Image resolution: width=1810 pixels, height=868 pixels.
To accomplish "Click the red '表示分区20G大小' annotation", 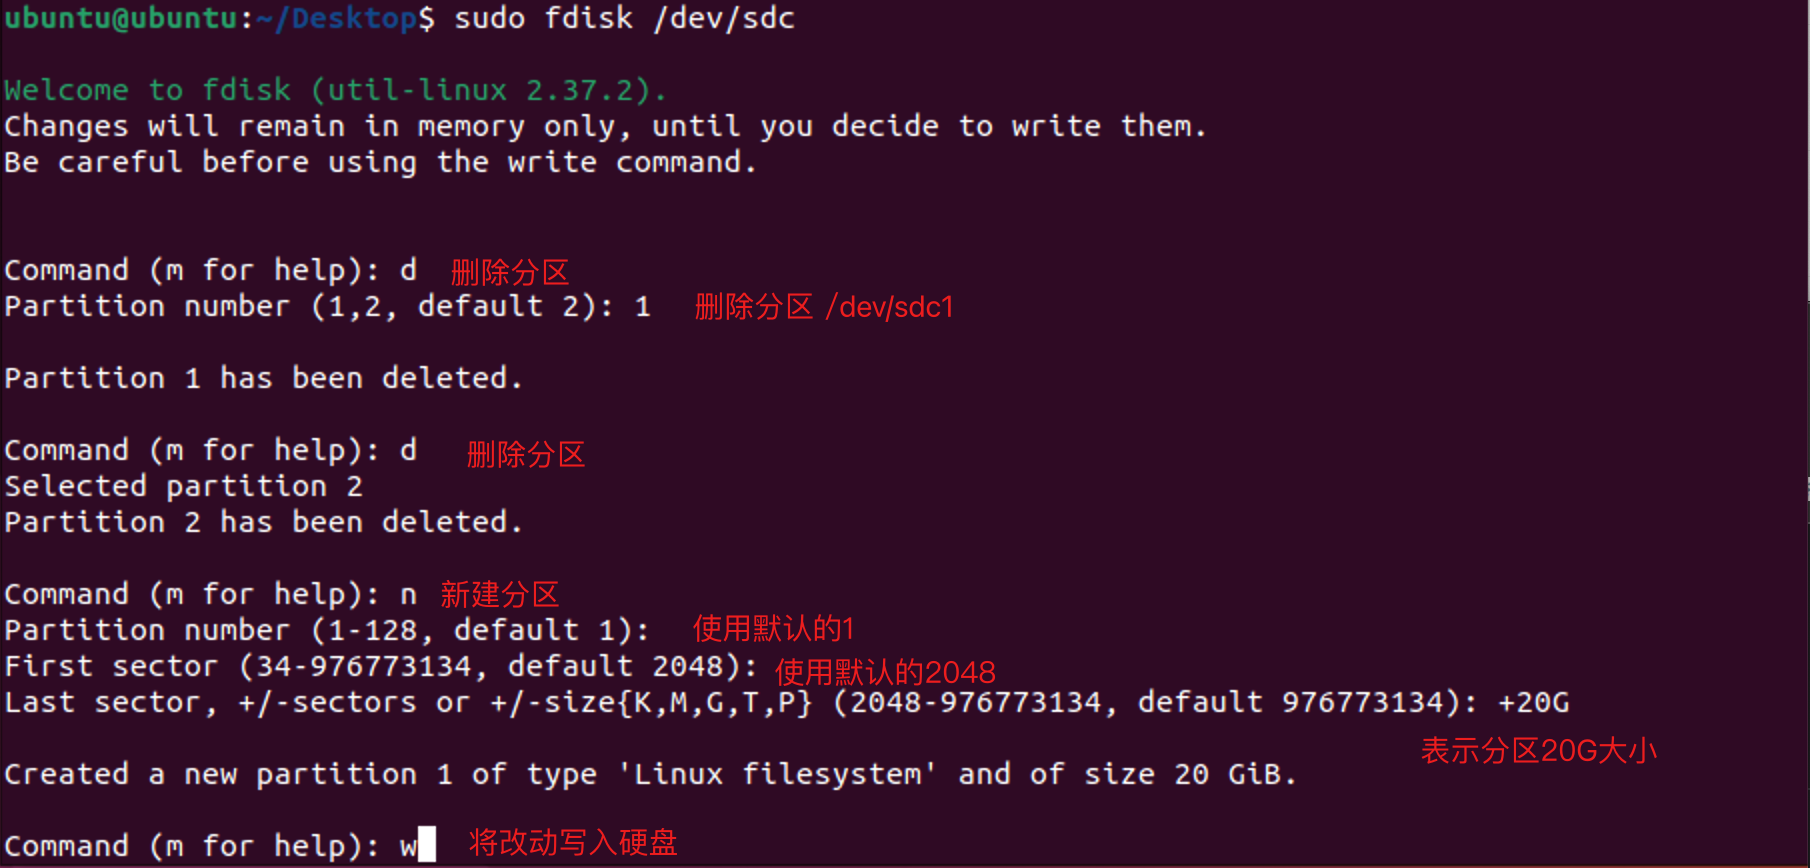I will (x=1539, y=751).
